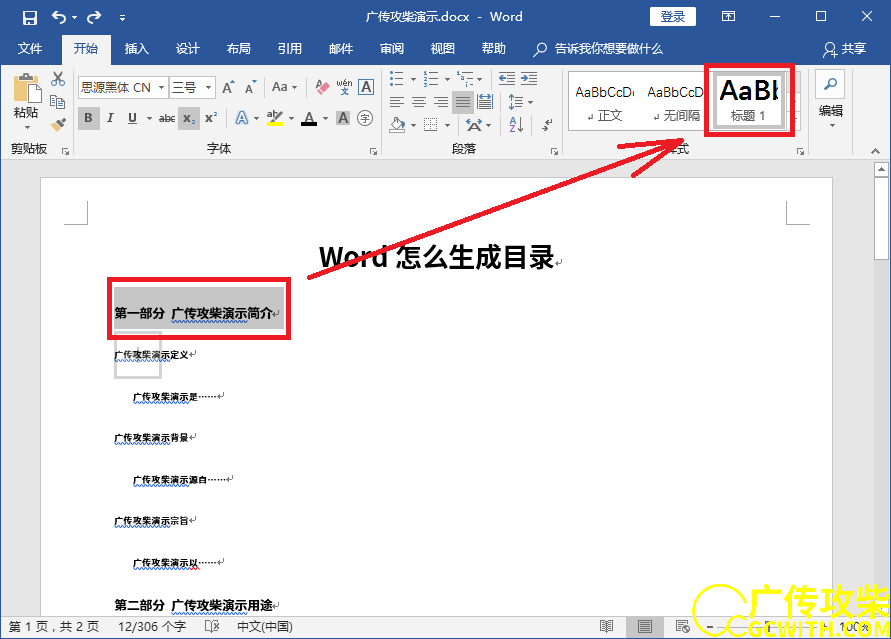Apply distributed alignment
The height and width of the screenshot is (639, 891).
[x=485, y=102]
